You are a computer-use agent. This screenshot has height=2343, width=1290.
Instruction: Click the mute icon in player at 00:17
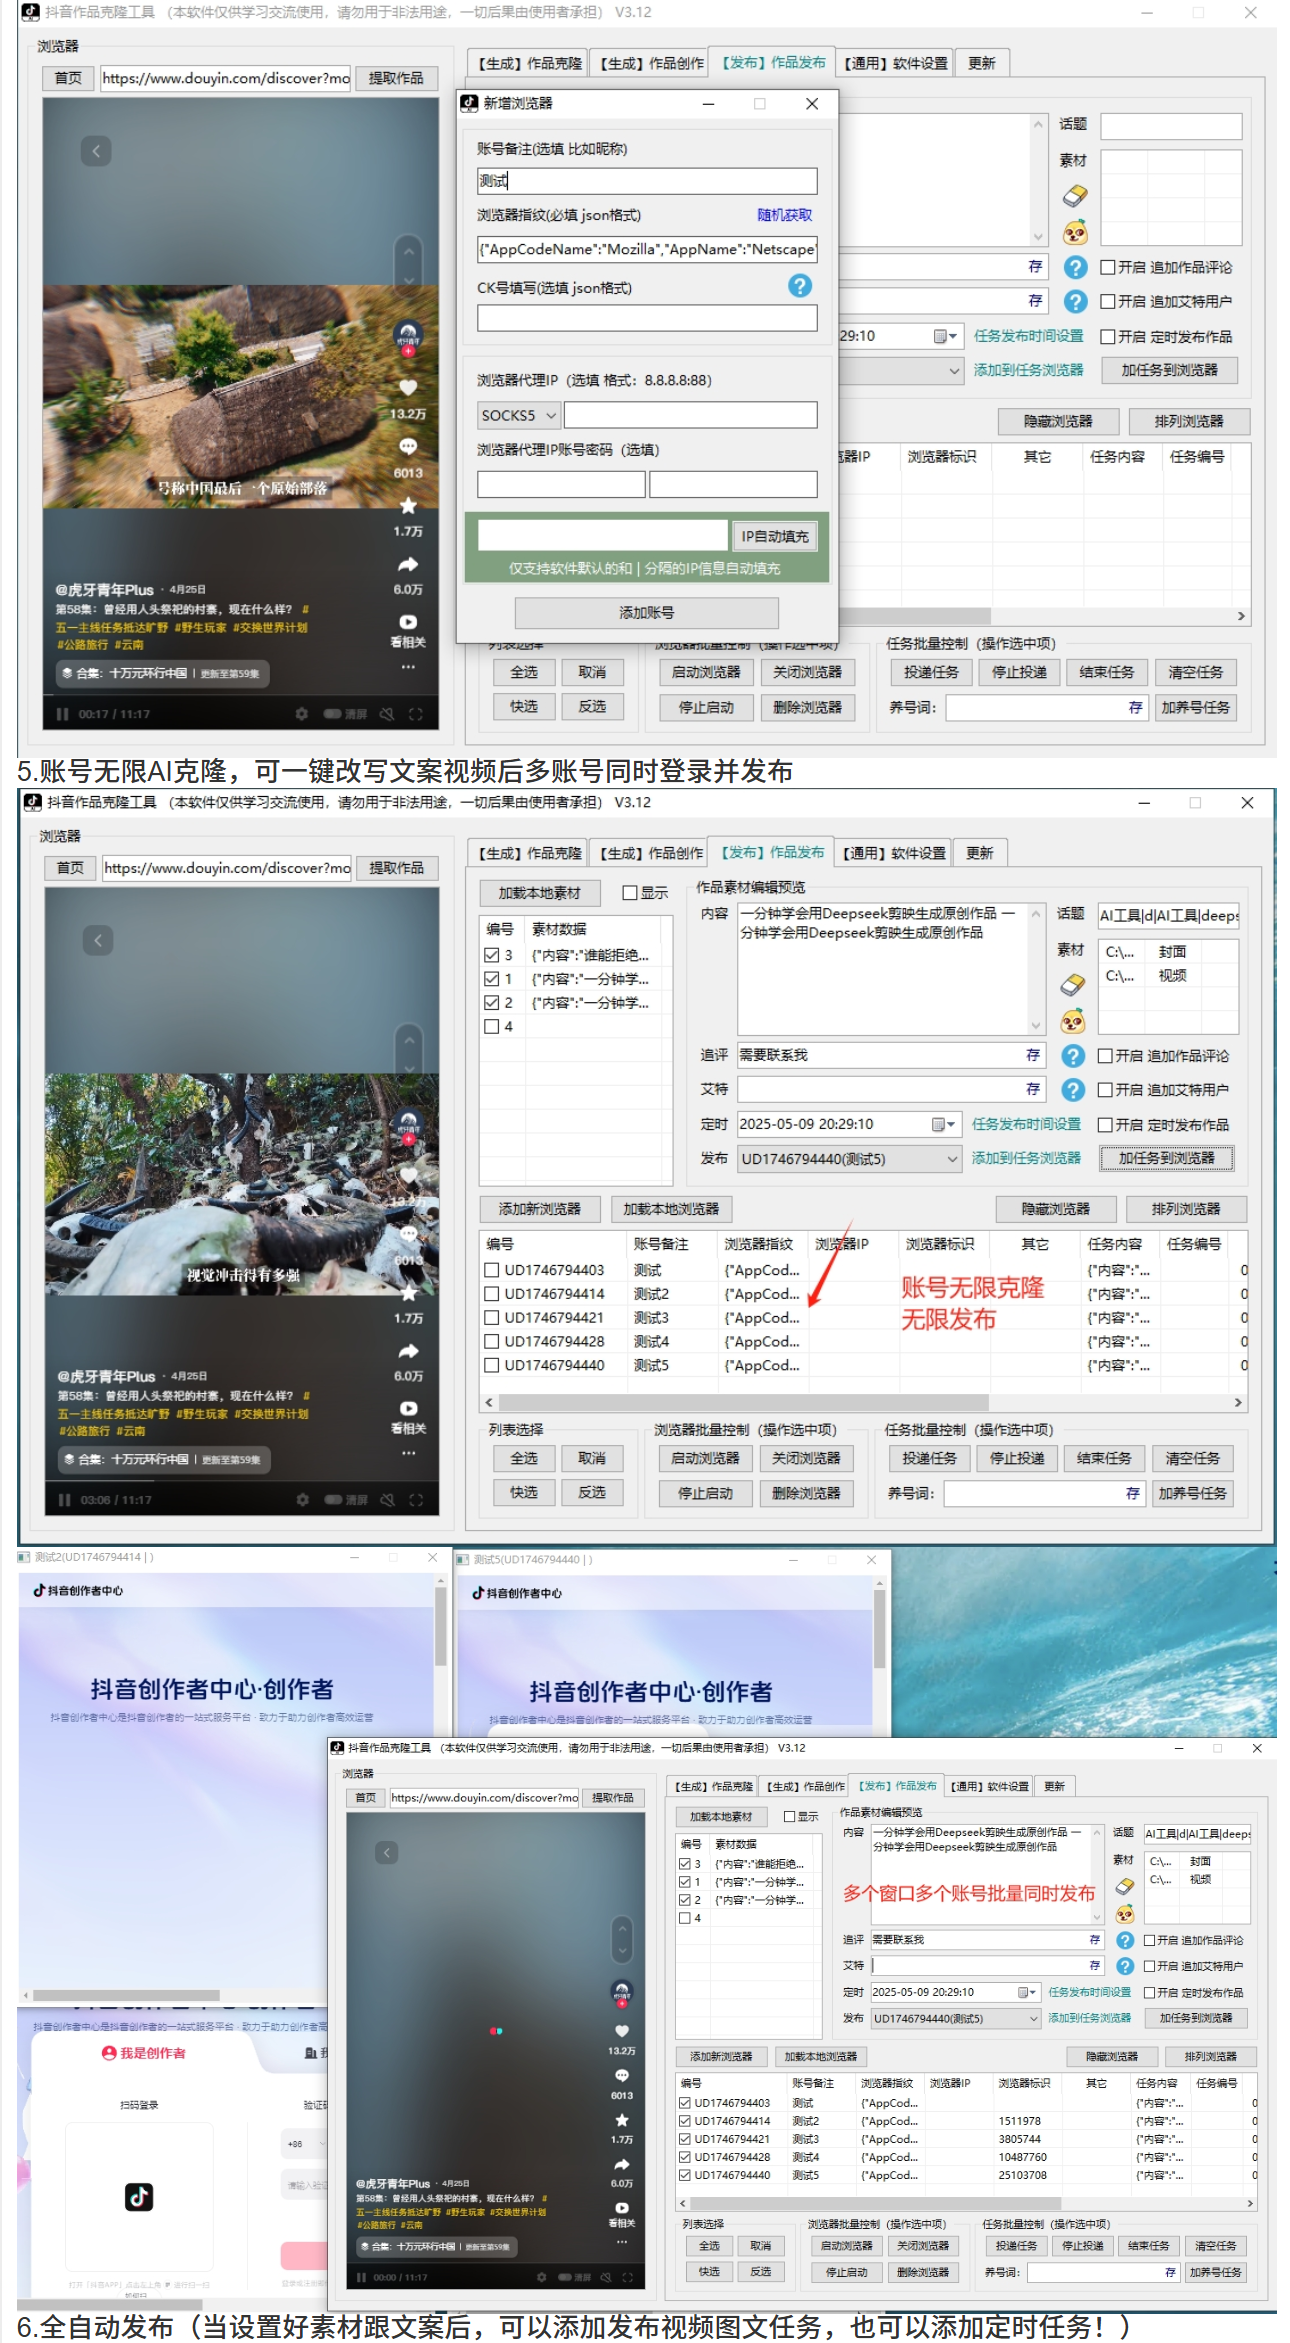click(x=387, y=714)
